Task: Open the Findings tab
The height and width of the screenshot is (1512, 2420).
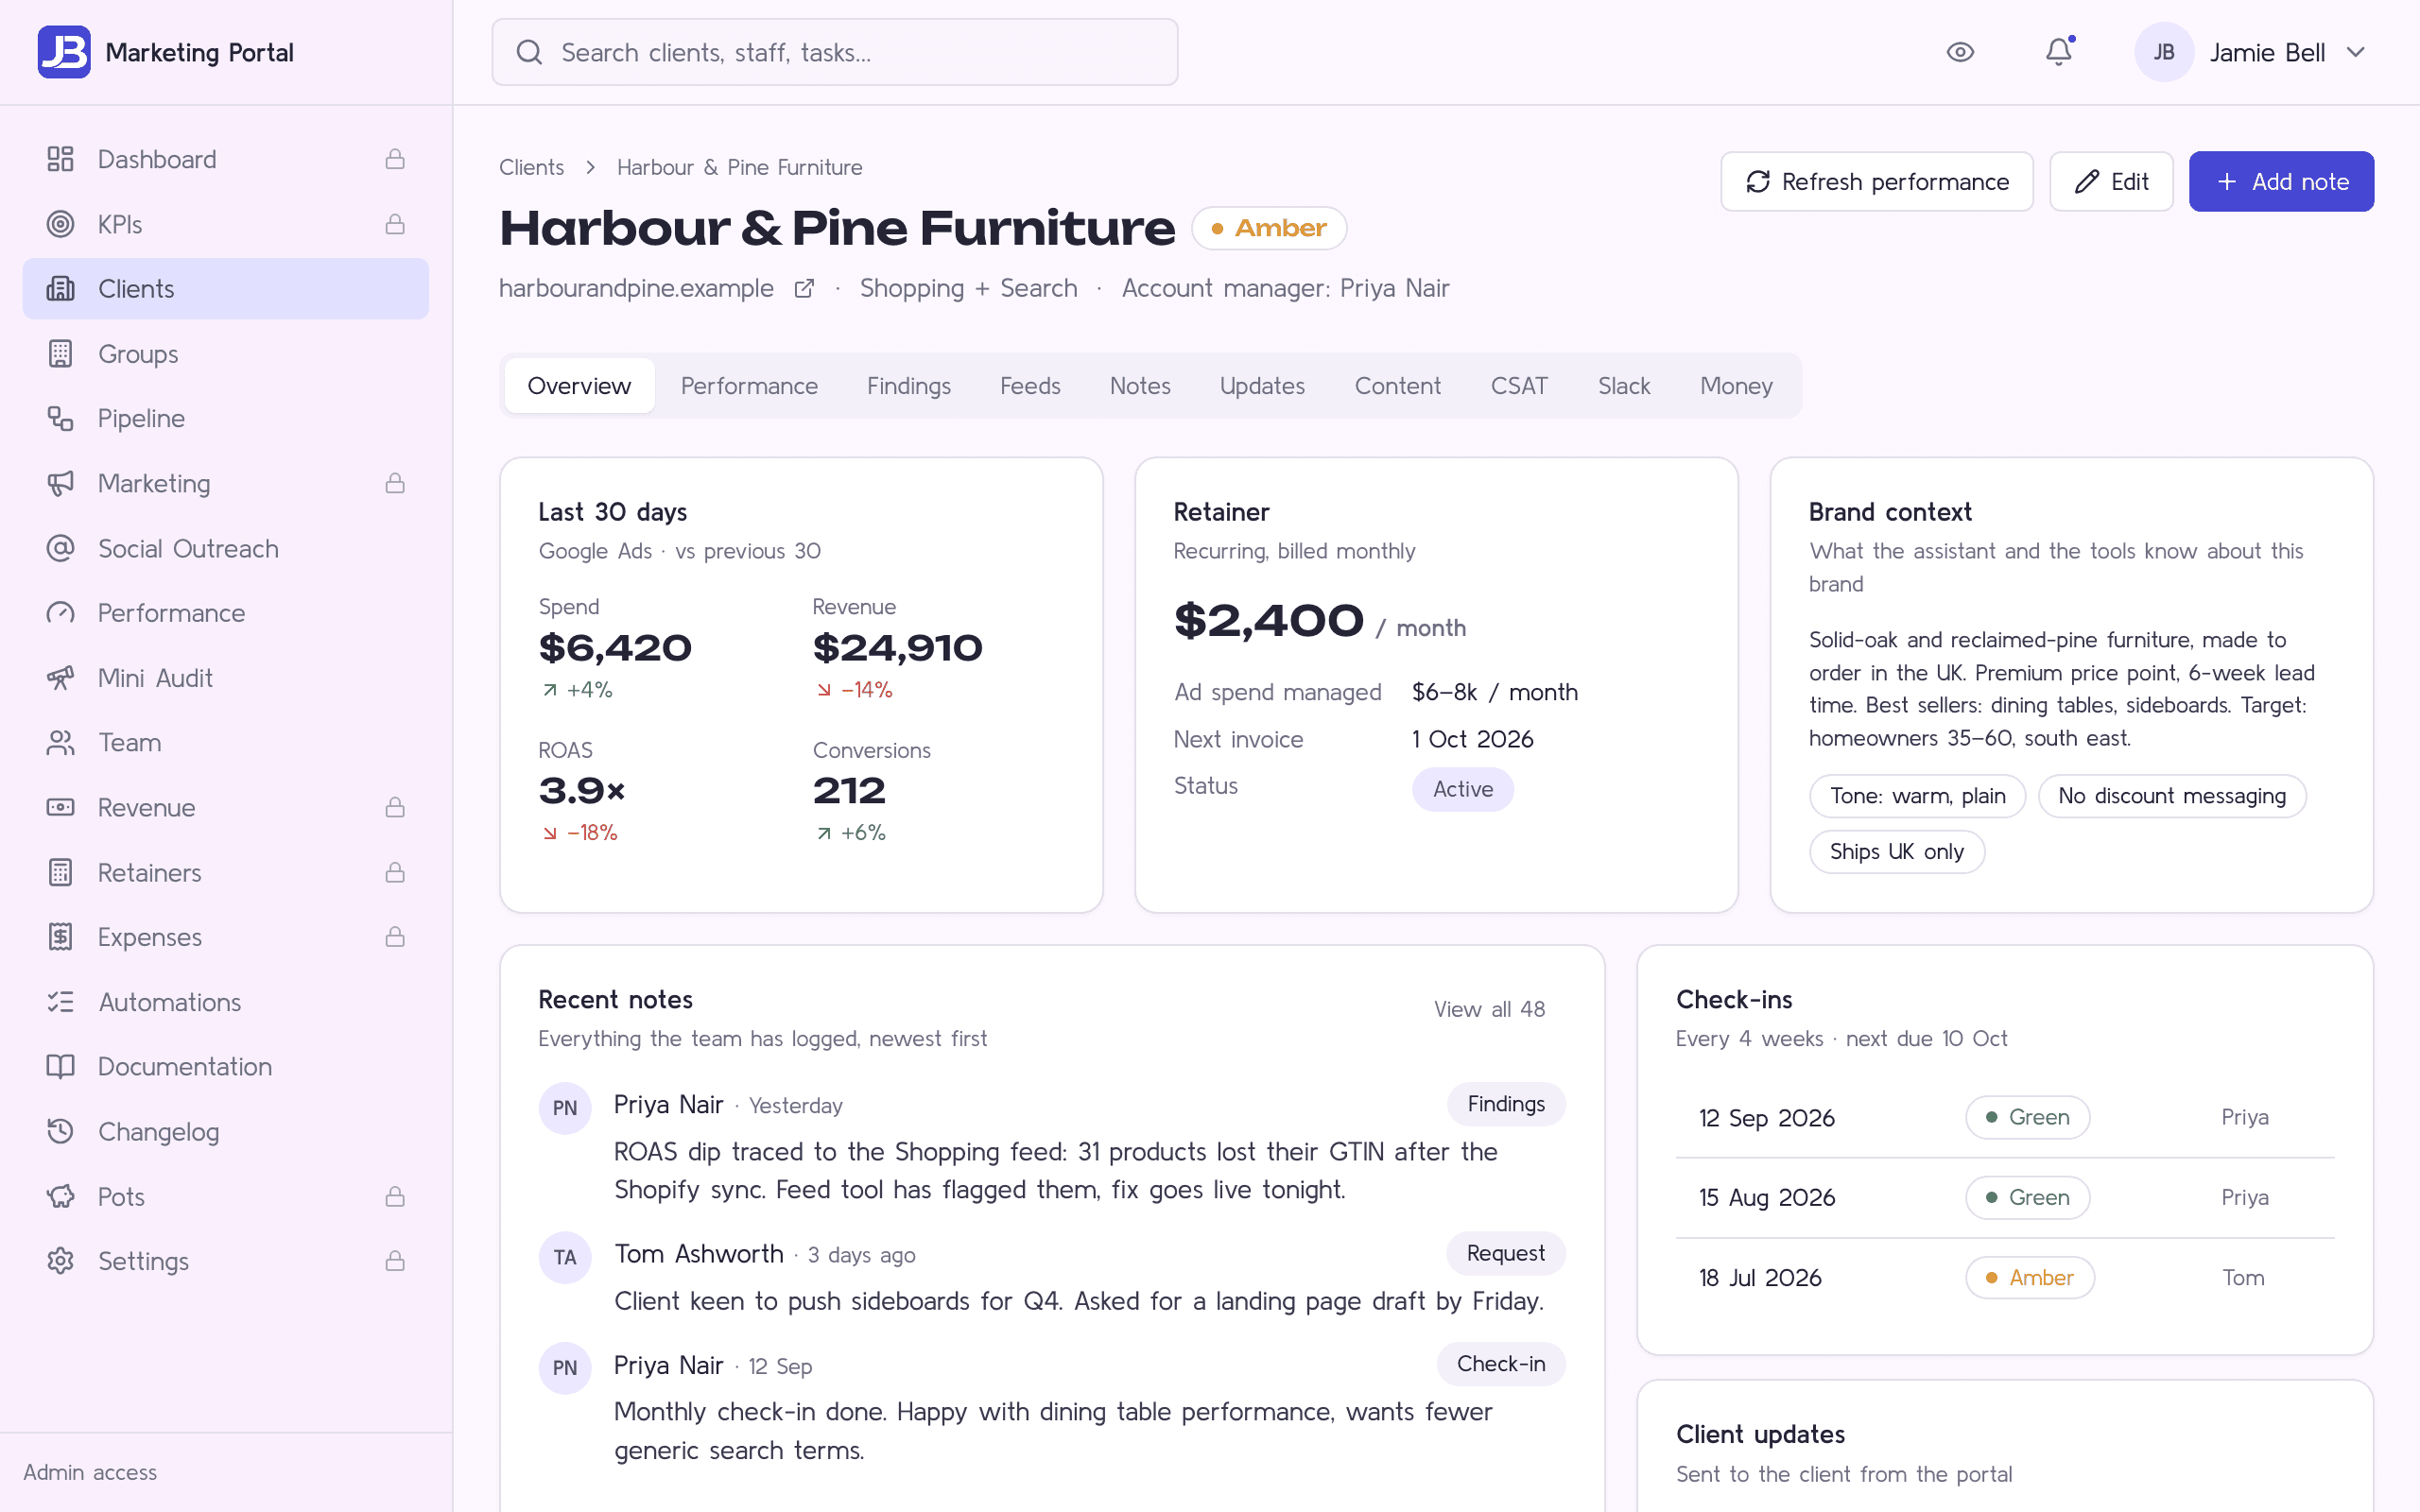Action: (908, 386)
